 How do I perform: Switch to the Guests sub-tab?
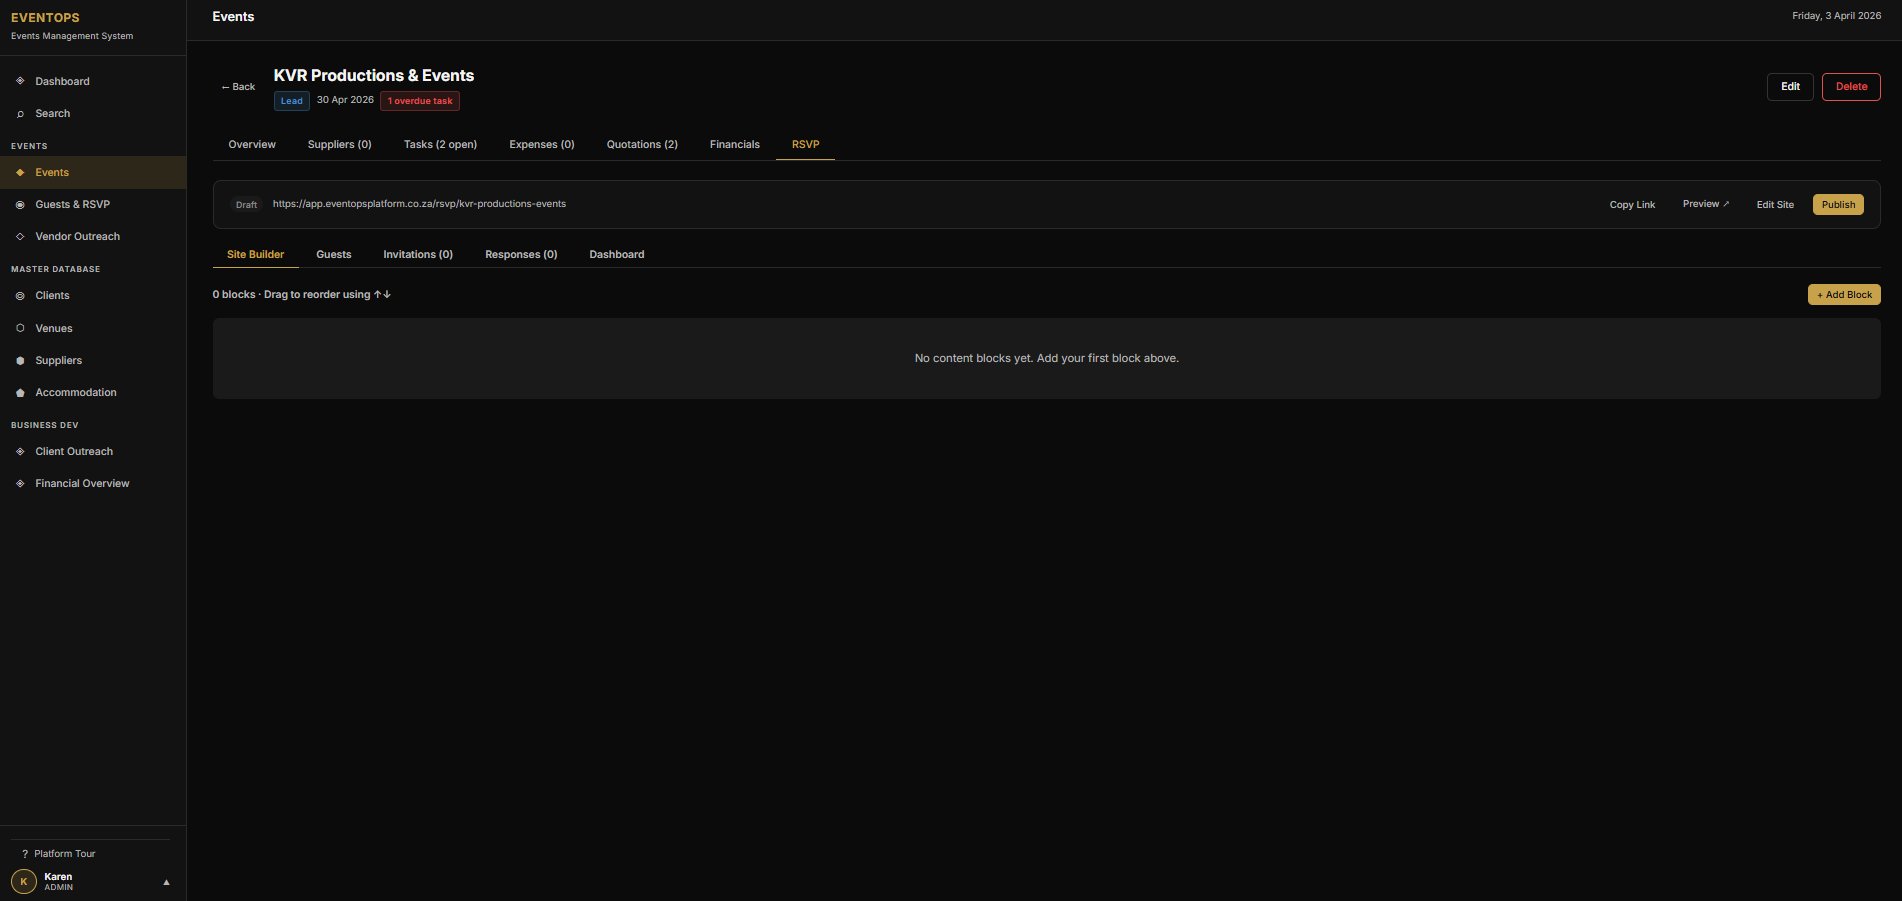pos(333,254)
